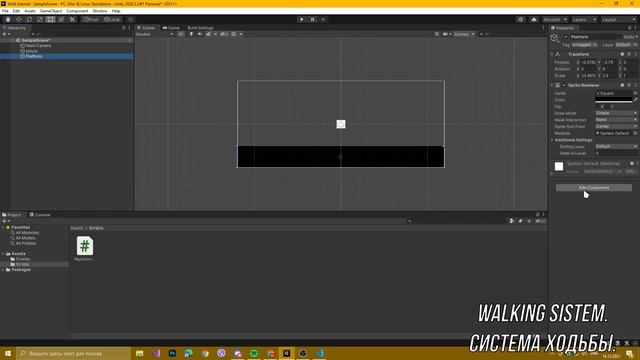
Task: Toggle 2D scene view mode
Action: 181,34
